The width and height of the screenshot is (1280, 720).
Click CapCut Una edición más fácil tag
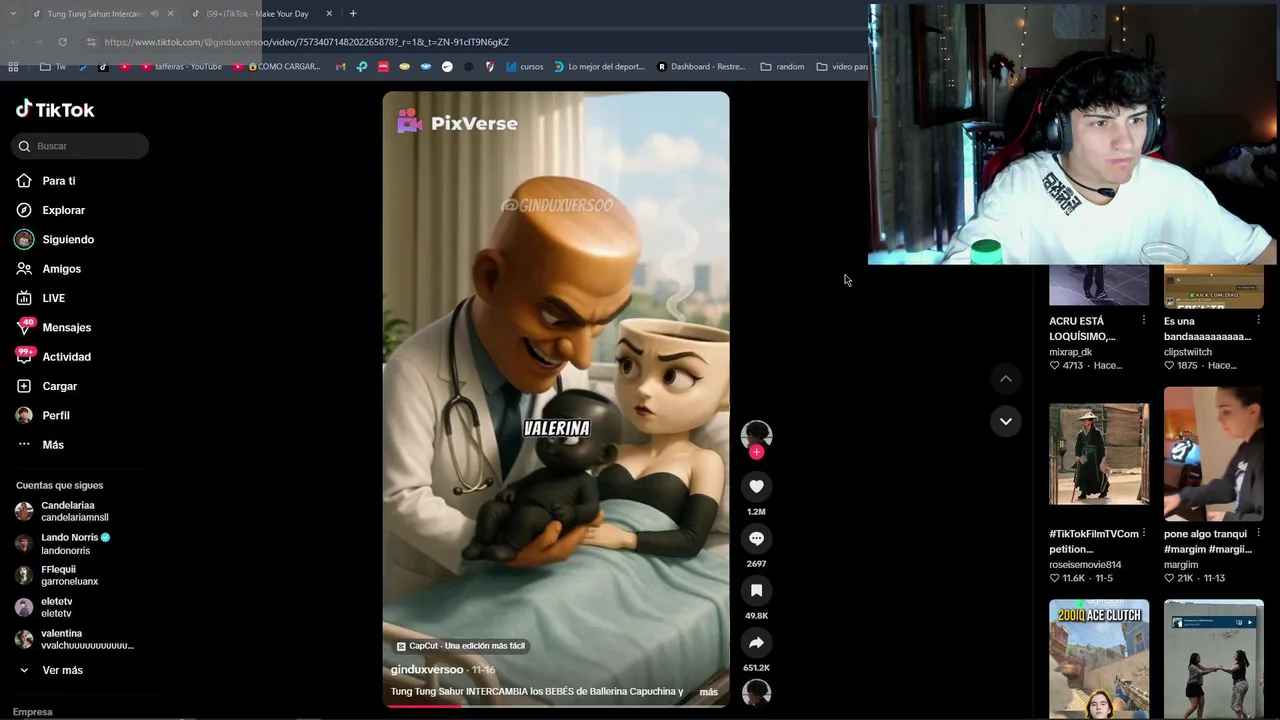pyautogui.click(x=461, y=646)
